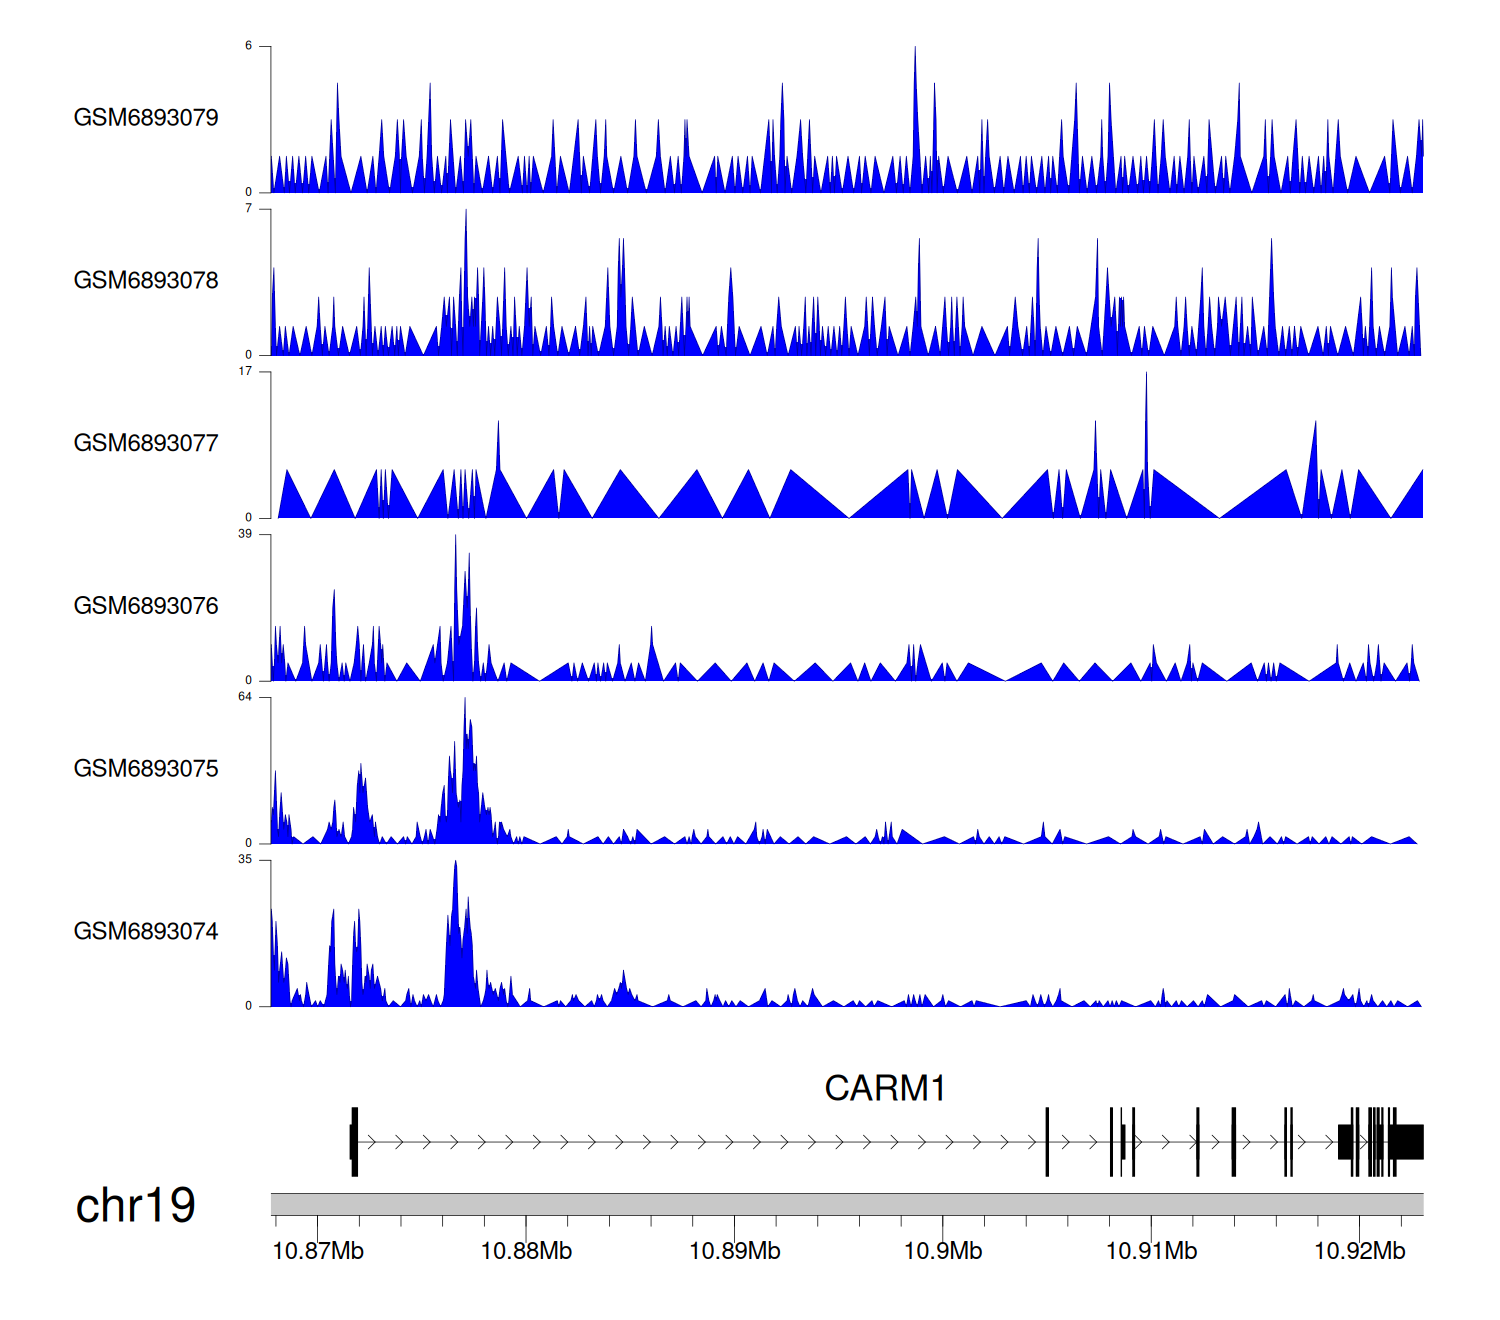Click the GSM6893075 track name
Image resolution: width=1500 pixels, height=1320 pixels.
coord(146,769)
